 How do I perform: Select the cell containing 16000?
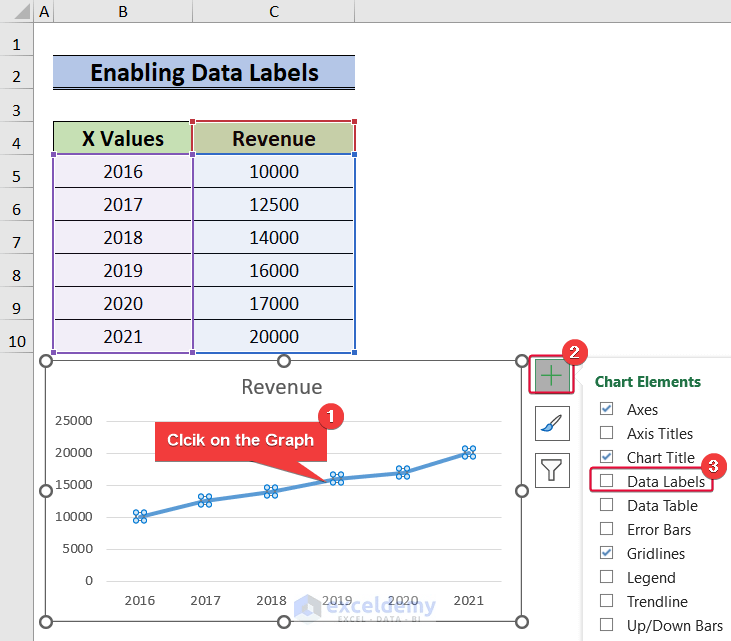coord(274,270)
